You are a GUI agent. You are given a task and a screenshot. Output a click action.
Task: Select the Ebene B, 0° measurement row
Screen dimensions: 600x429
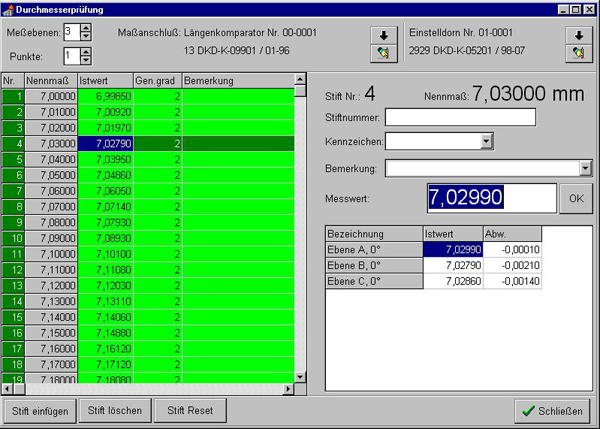pos(434,265)
